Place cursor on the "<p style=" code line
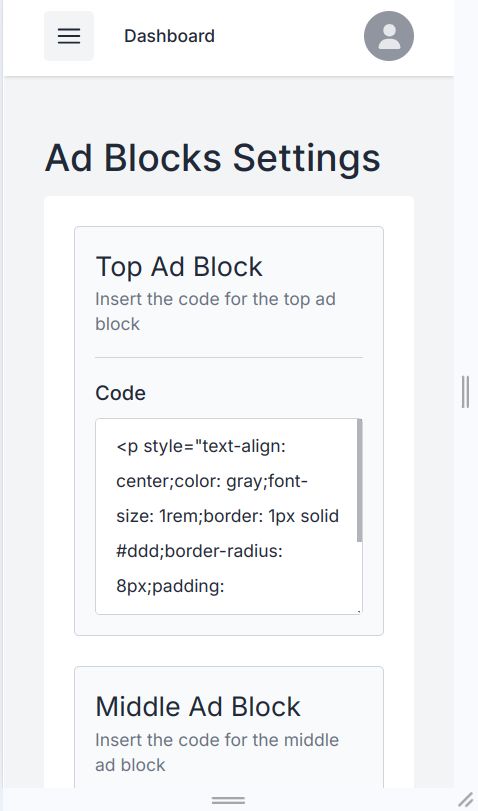The height and width of the screenshot is (811, 478). click(x=201, y=446)
